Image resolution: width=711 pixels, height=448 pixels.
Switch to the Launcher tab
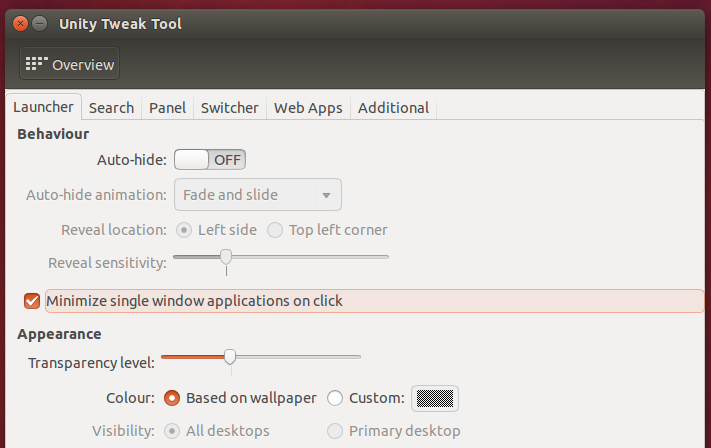[44, 107]
